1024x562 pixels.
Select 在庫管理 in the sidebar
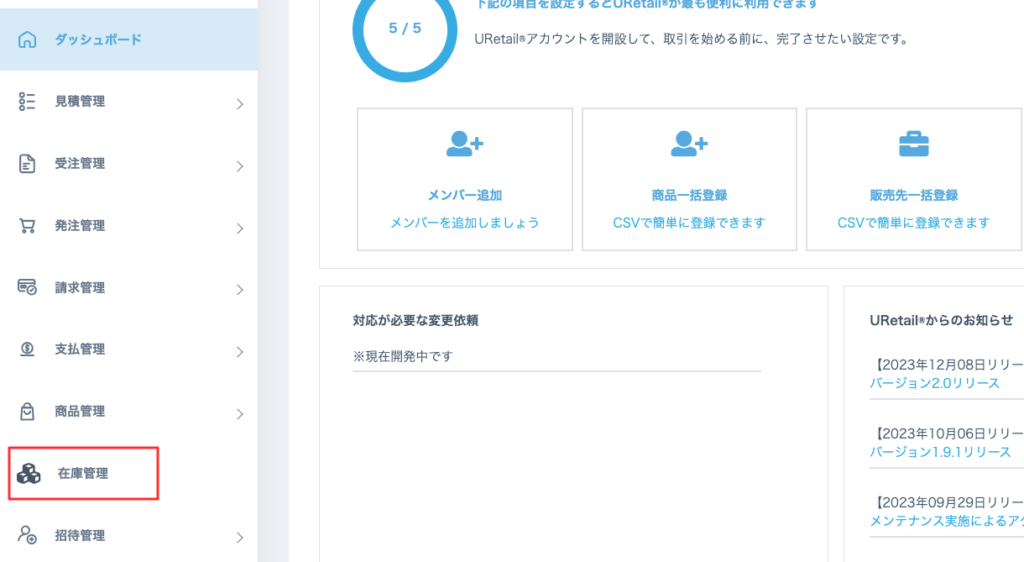(x=83, y=474)
